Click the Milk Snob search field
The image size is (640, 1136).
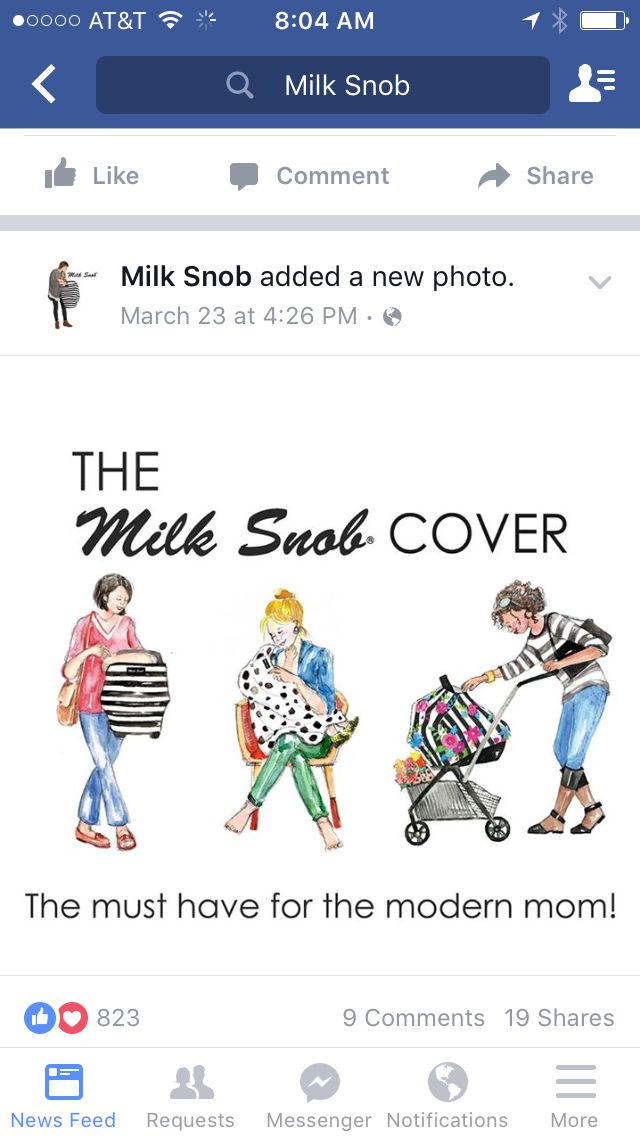pos(323,85)
